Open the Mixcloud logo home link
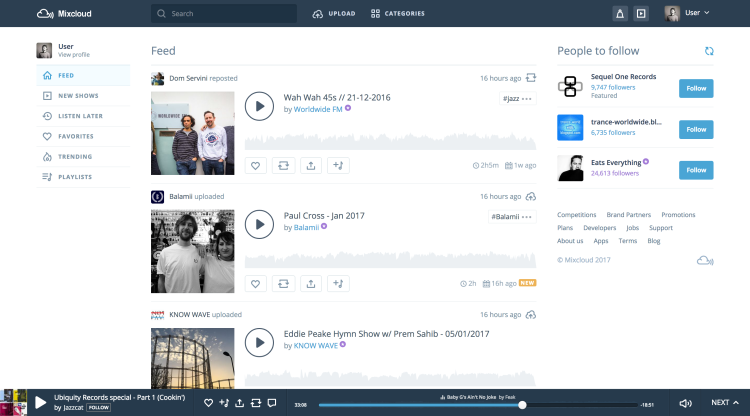 [x=64, y=13]
